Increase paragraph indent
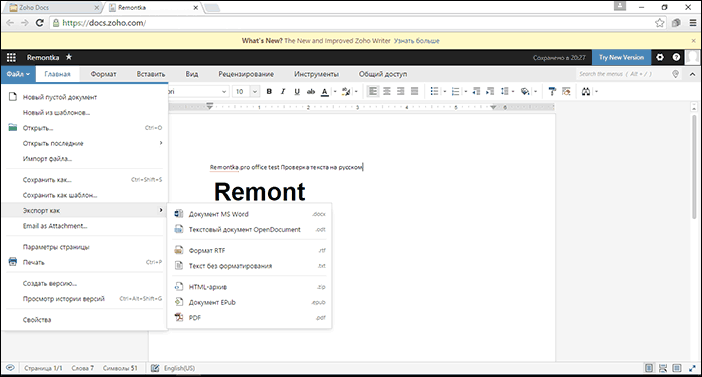 [x=490, y=91]
